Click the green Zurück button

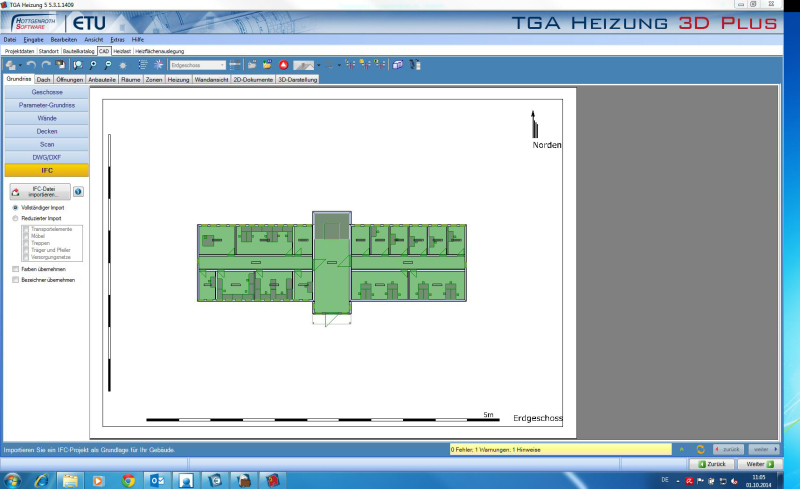pos(712,464)
